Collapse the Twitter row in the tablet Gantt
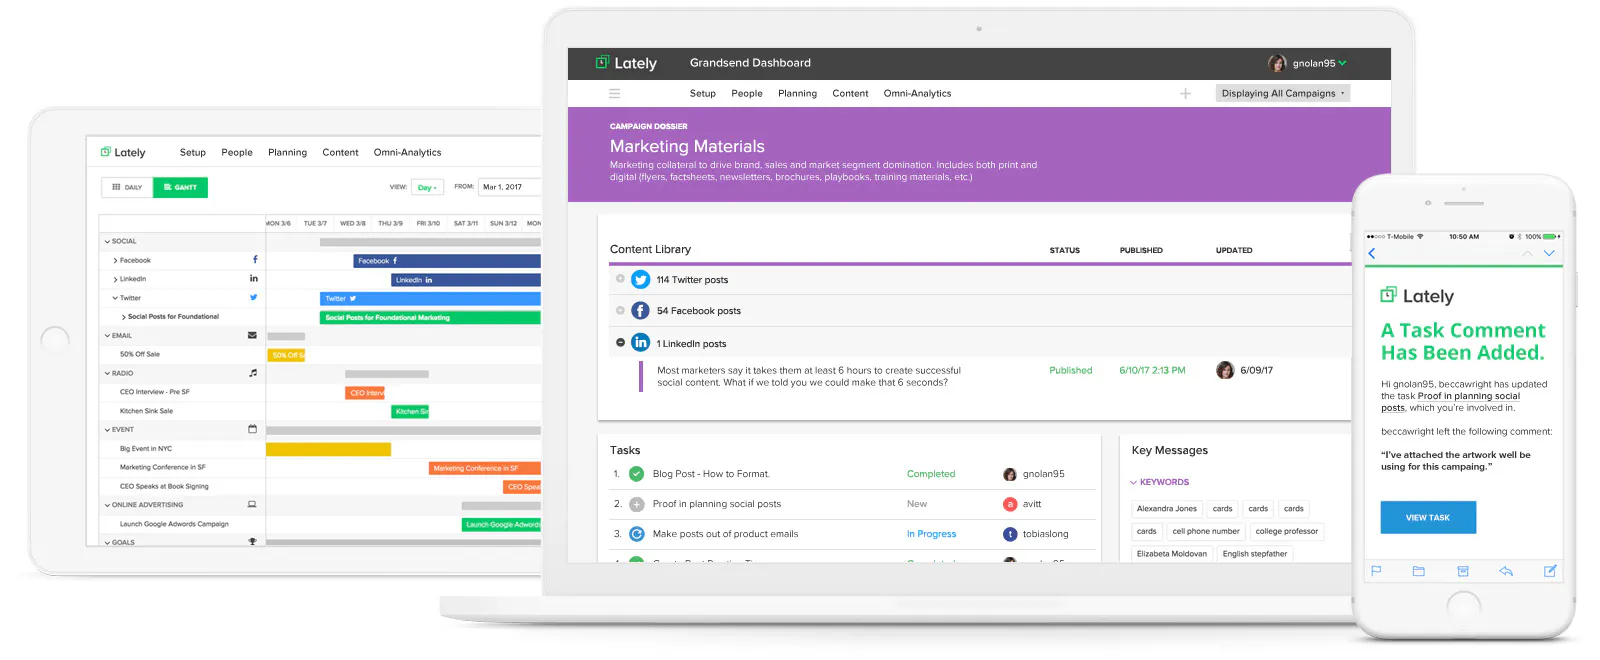The width and height of the screenshot is (1600, 660). pyautogui.click(x=116, y=298)
